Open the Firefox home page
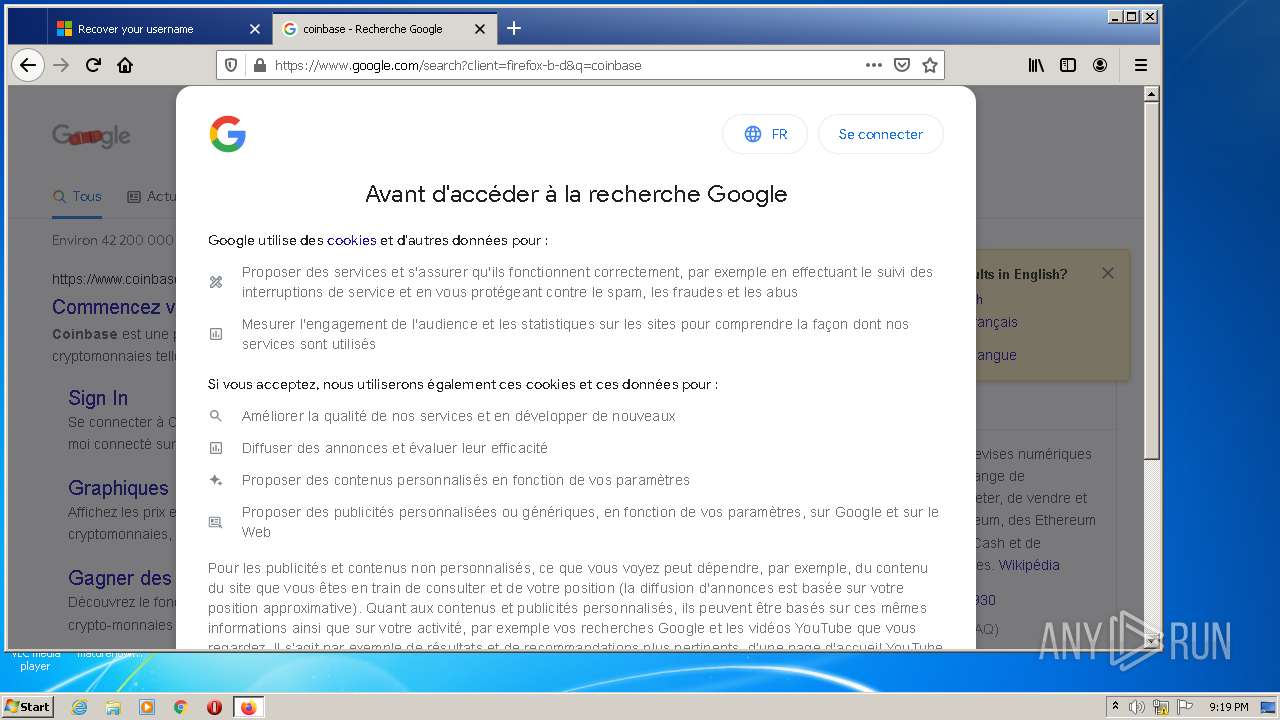 (x=125, y=65)
